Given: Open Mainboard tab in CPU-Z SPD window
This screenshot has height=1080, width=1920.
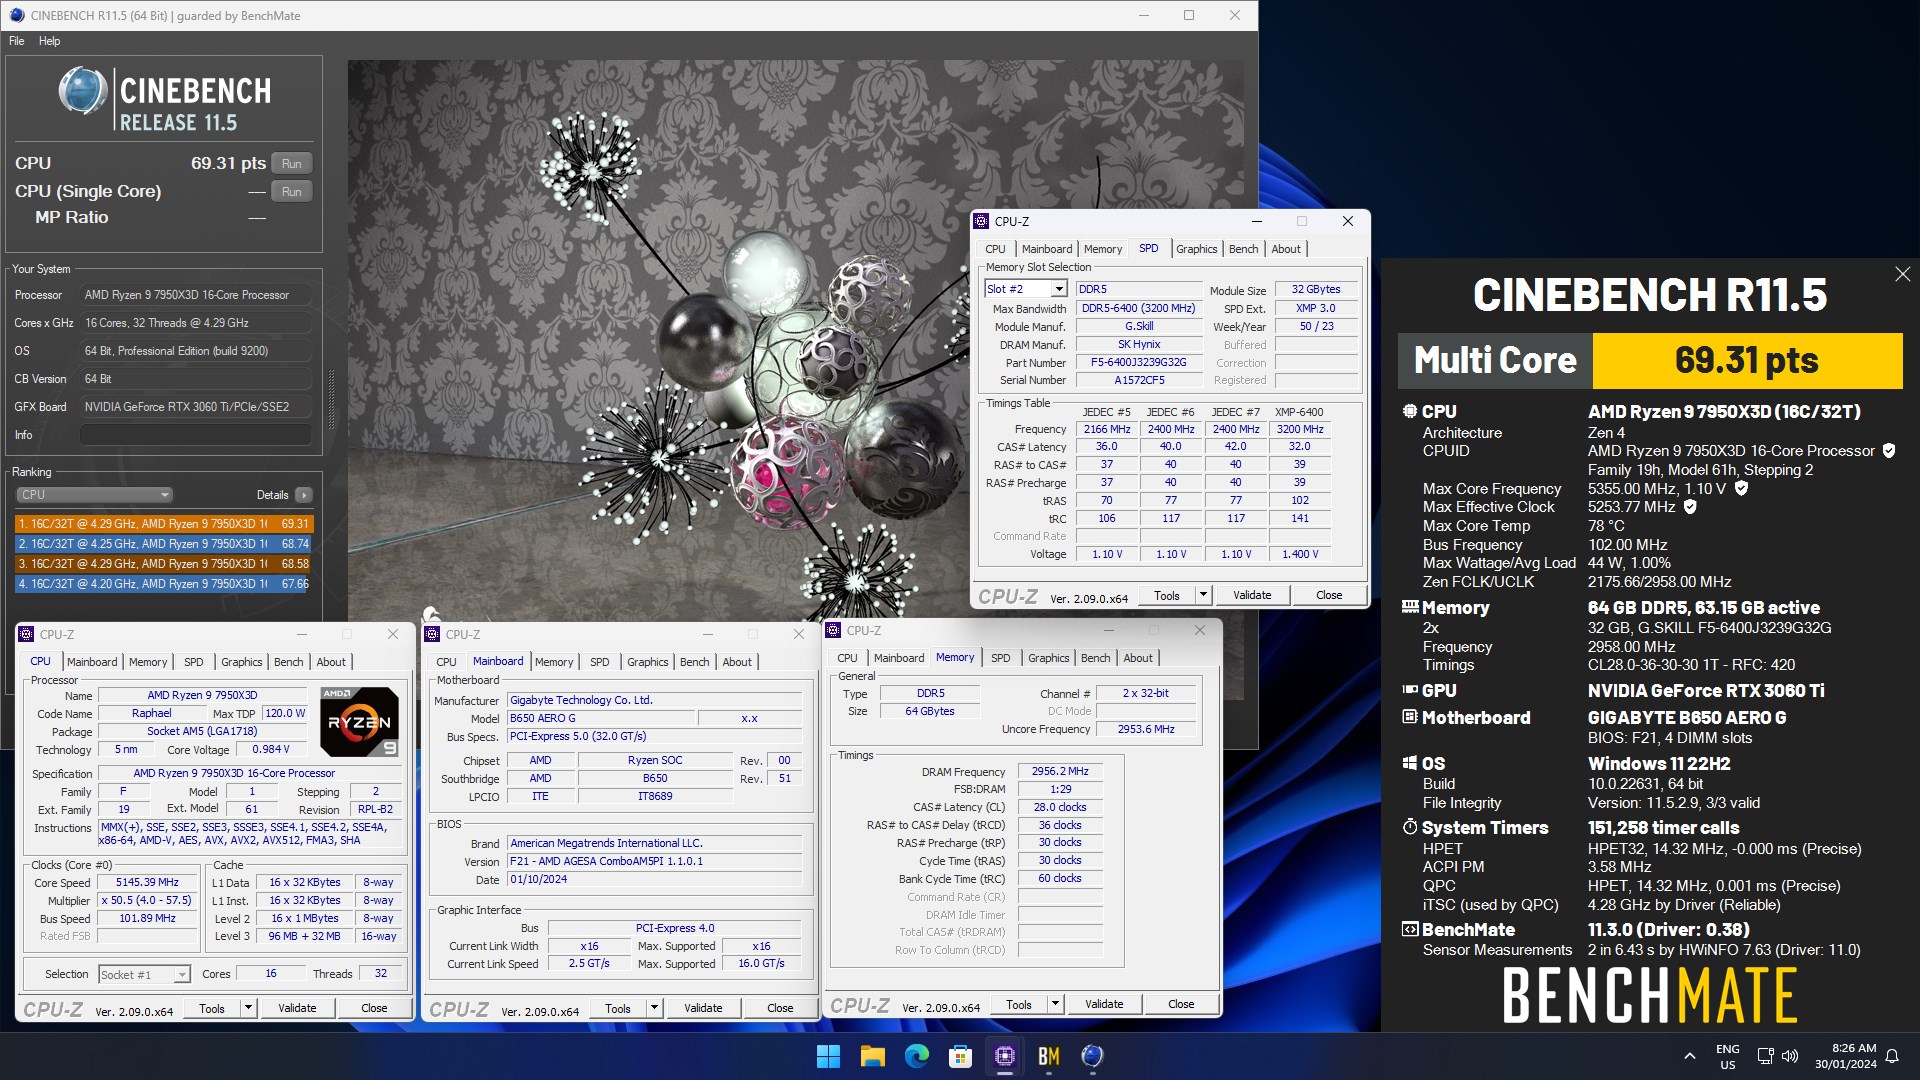Looking at the screenshot, I should click(x=1047, y=249).
